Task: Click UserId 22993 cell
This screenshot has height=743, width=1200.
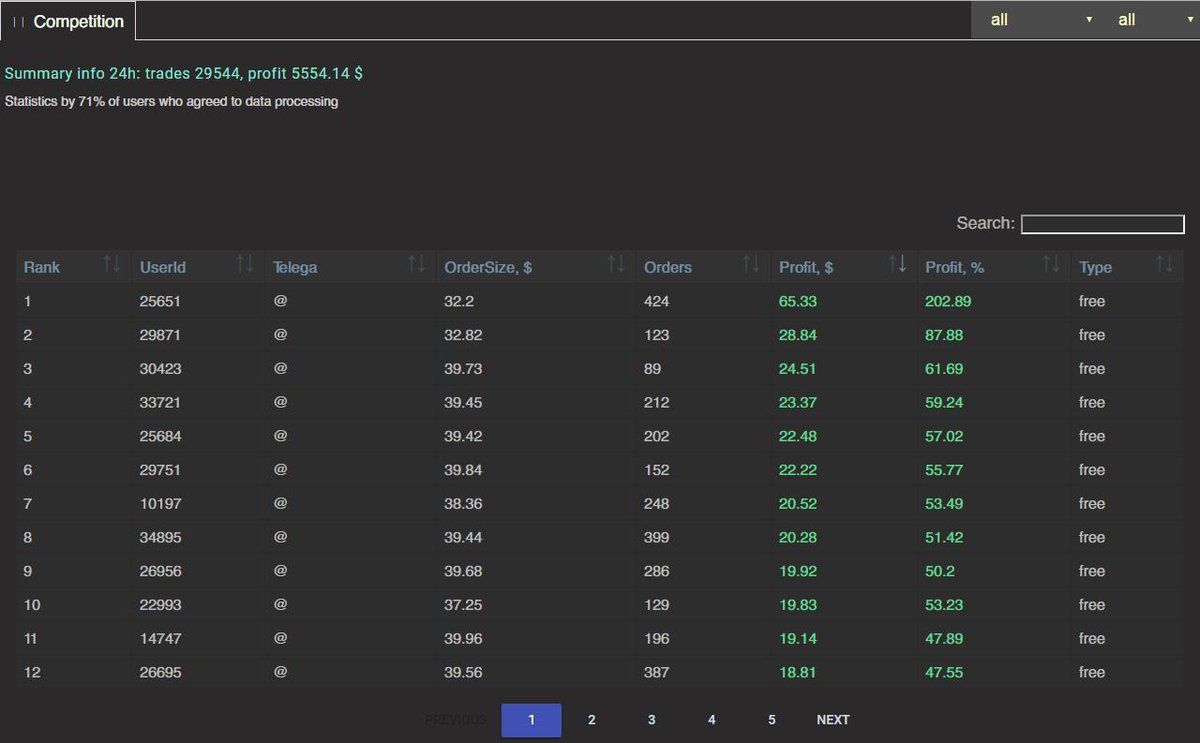Action: pyautogui.click(x=160, y=605)
